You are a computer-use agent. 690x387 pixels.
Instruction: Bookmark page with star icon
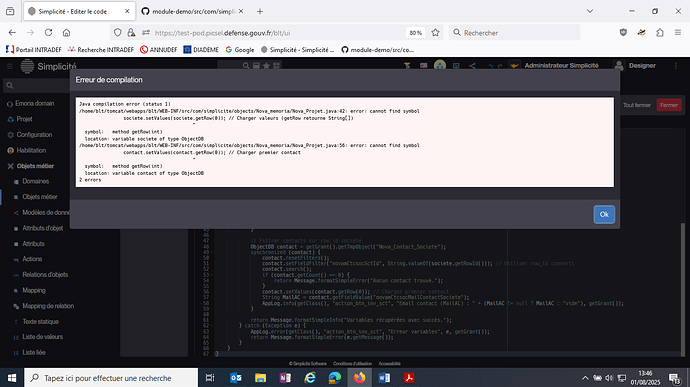(435, 33)
